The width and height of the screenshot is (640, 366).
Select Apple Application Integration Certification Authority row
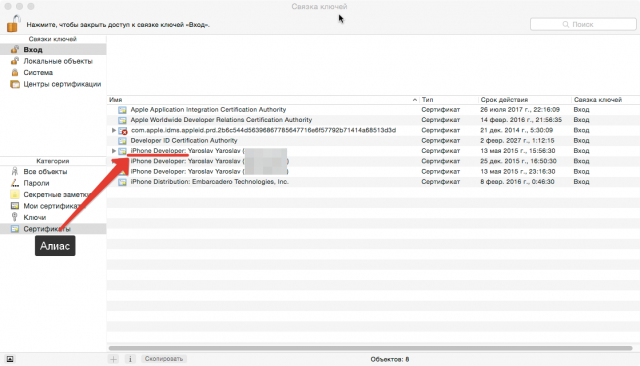pyautogui.click(x=373, y=109)
